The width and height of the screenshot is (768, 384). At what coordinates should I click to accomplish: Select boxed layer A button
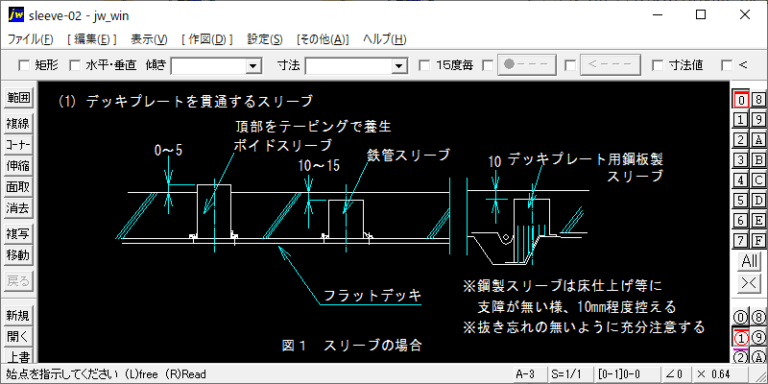(x=759, y=140)
